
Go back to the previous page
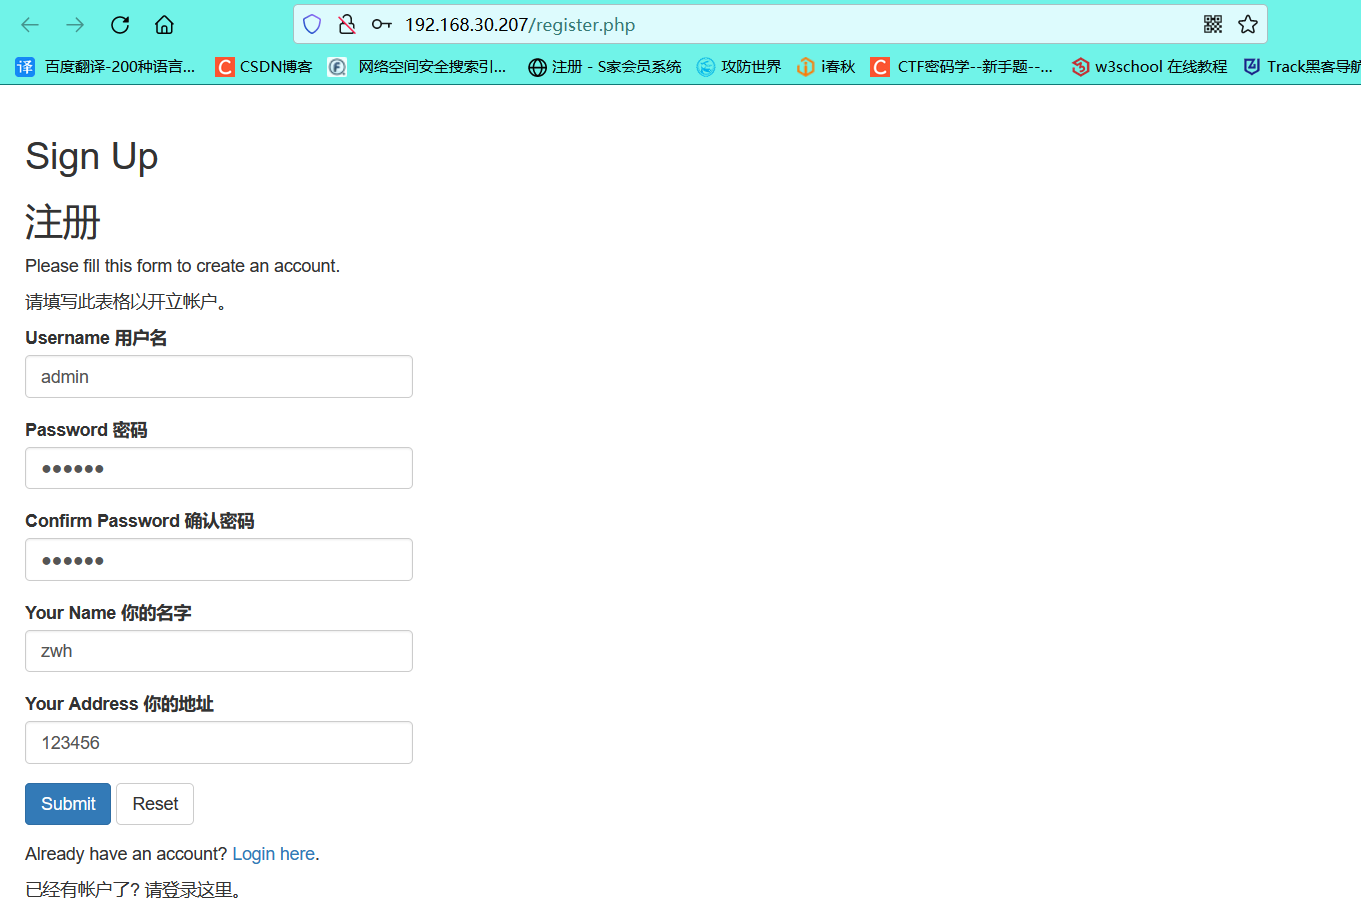30,25
